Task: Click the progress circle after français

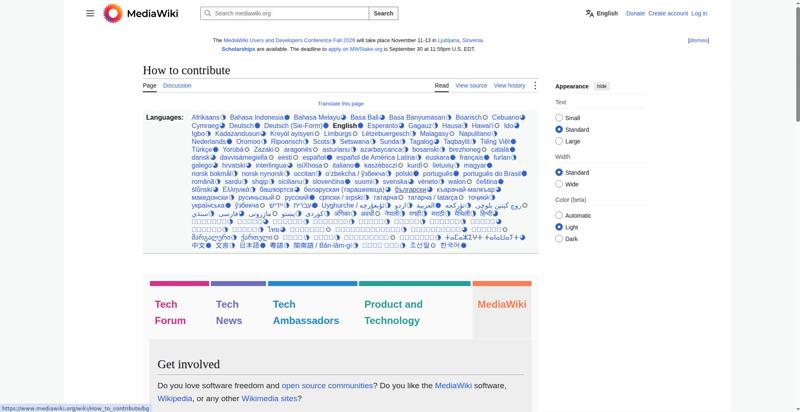Action: (x=487, y=158)
